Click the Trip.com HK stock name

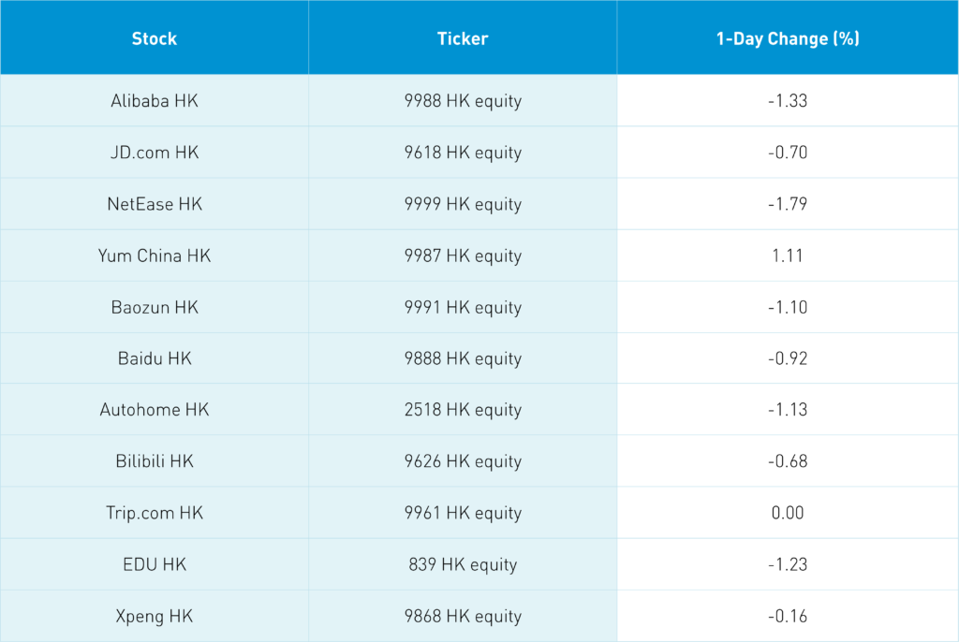click(x=154, y=513)
